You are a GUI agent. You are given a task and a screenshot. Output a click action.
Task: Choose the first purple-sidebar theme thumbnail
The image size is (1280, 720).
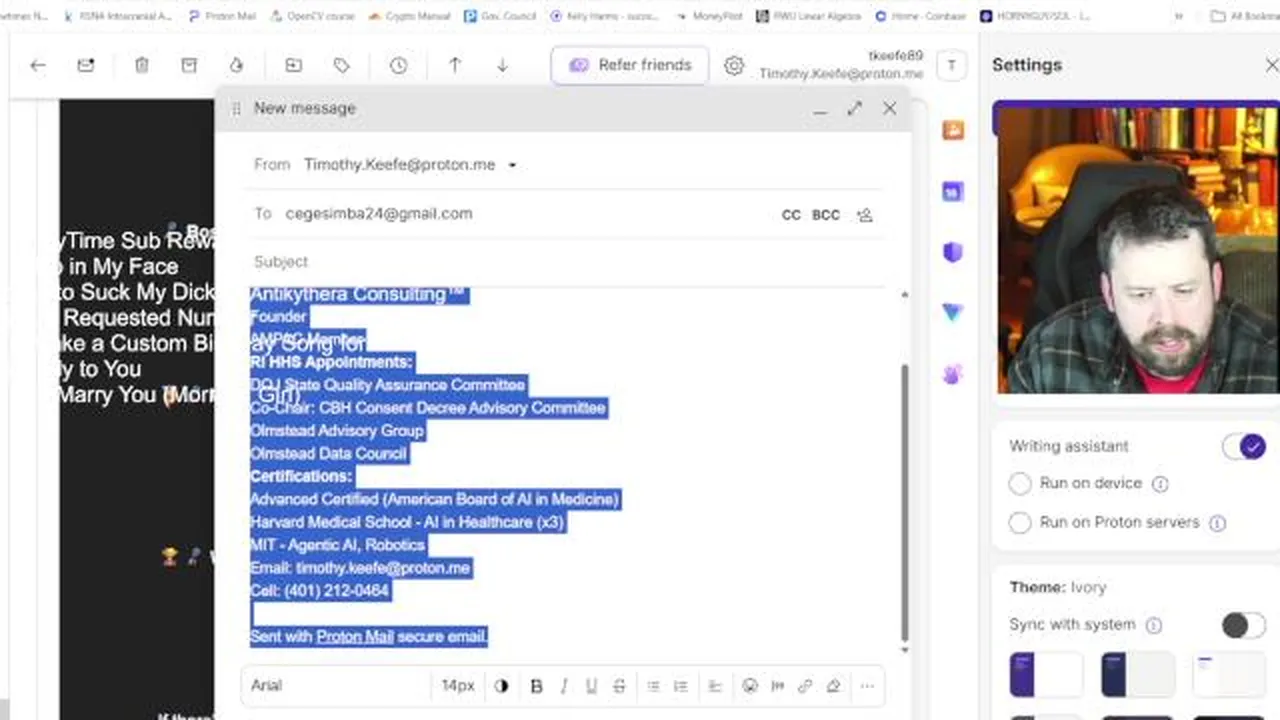[x=1046, y=674]
